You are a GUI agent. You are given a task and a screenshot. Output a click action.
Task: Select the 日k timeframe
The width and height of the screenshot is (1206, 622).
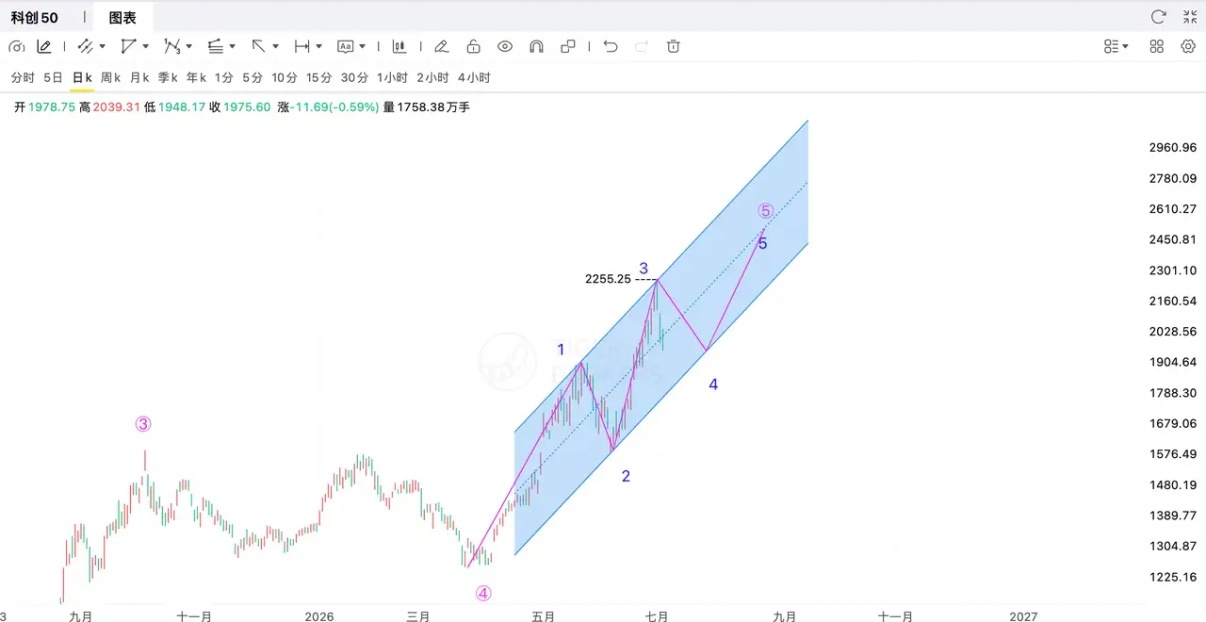(x=82, y=77)
